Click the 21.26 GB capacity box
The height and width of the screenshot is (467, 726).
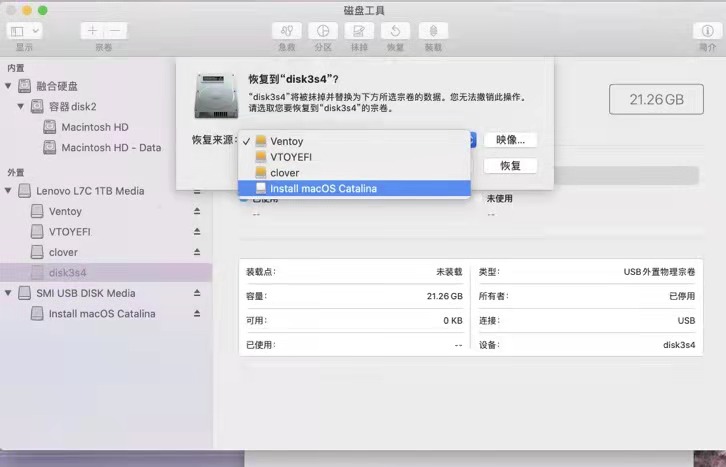656,99
